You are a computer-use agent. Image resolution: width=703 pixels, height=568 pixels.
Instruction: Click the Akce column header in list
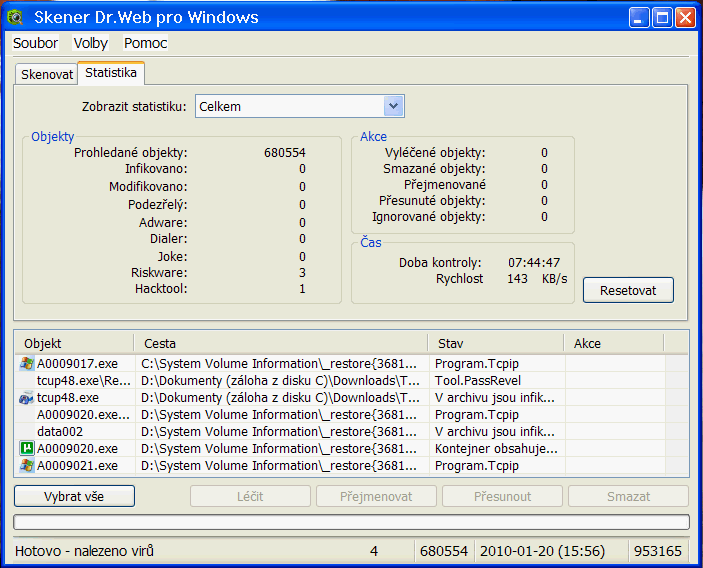(x=613, y=343)
